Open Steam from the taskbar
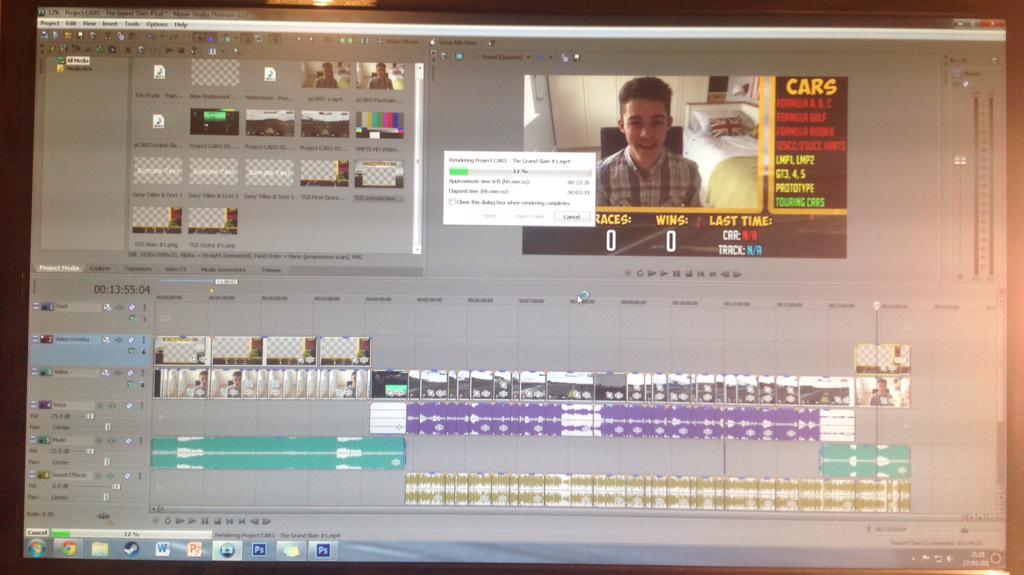 pyautogui.click(x=131, y=550)
